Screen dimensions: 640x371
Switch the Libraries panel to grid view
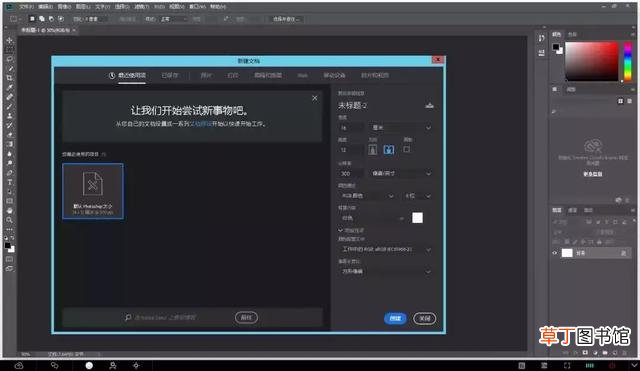[x=620, y=101]
